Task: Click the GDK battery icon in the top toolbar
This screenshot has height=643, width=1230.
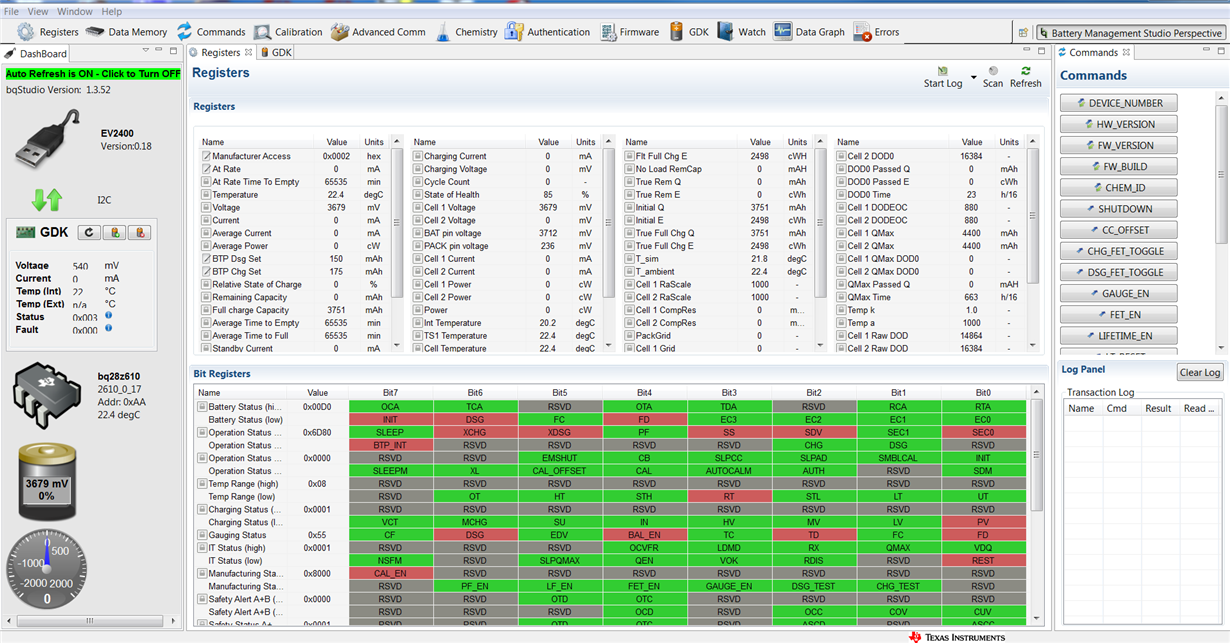Action: 677,32
